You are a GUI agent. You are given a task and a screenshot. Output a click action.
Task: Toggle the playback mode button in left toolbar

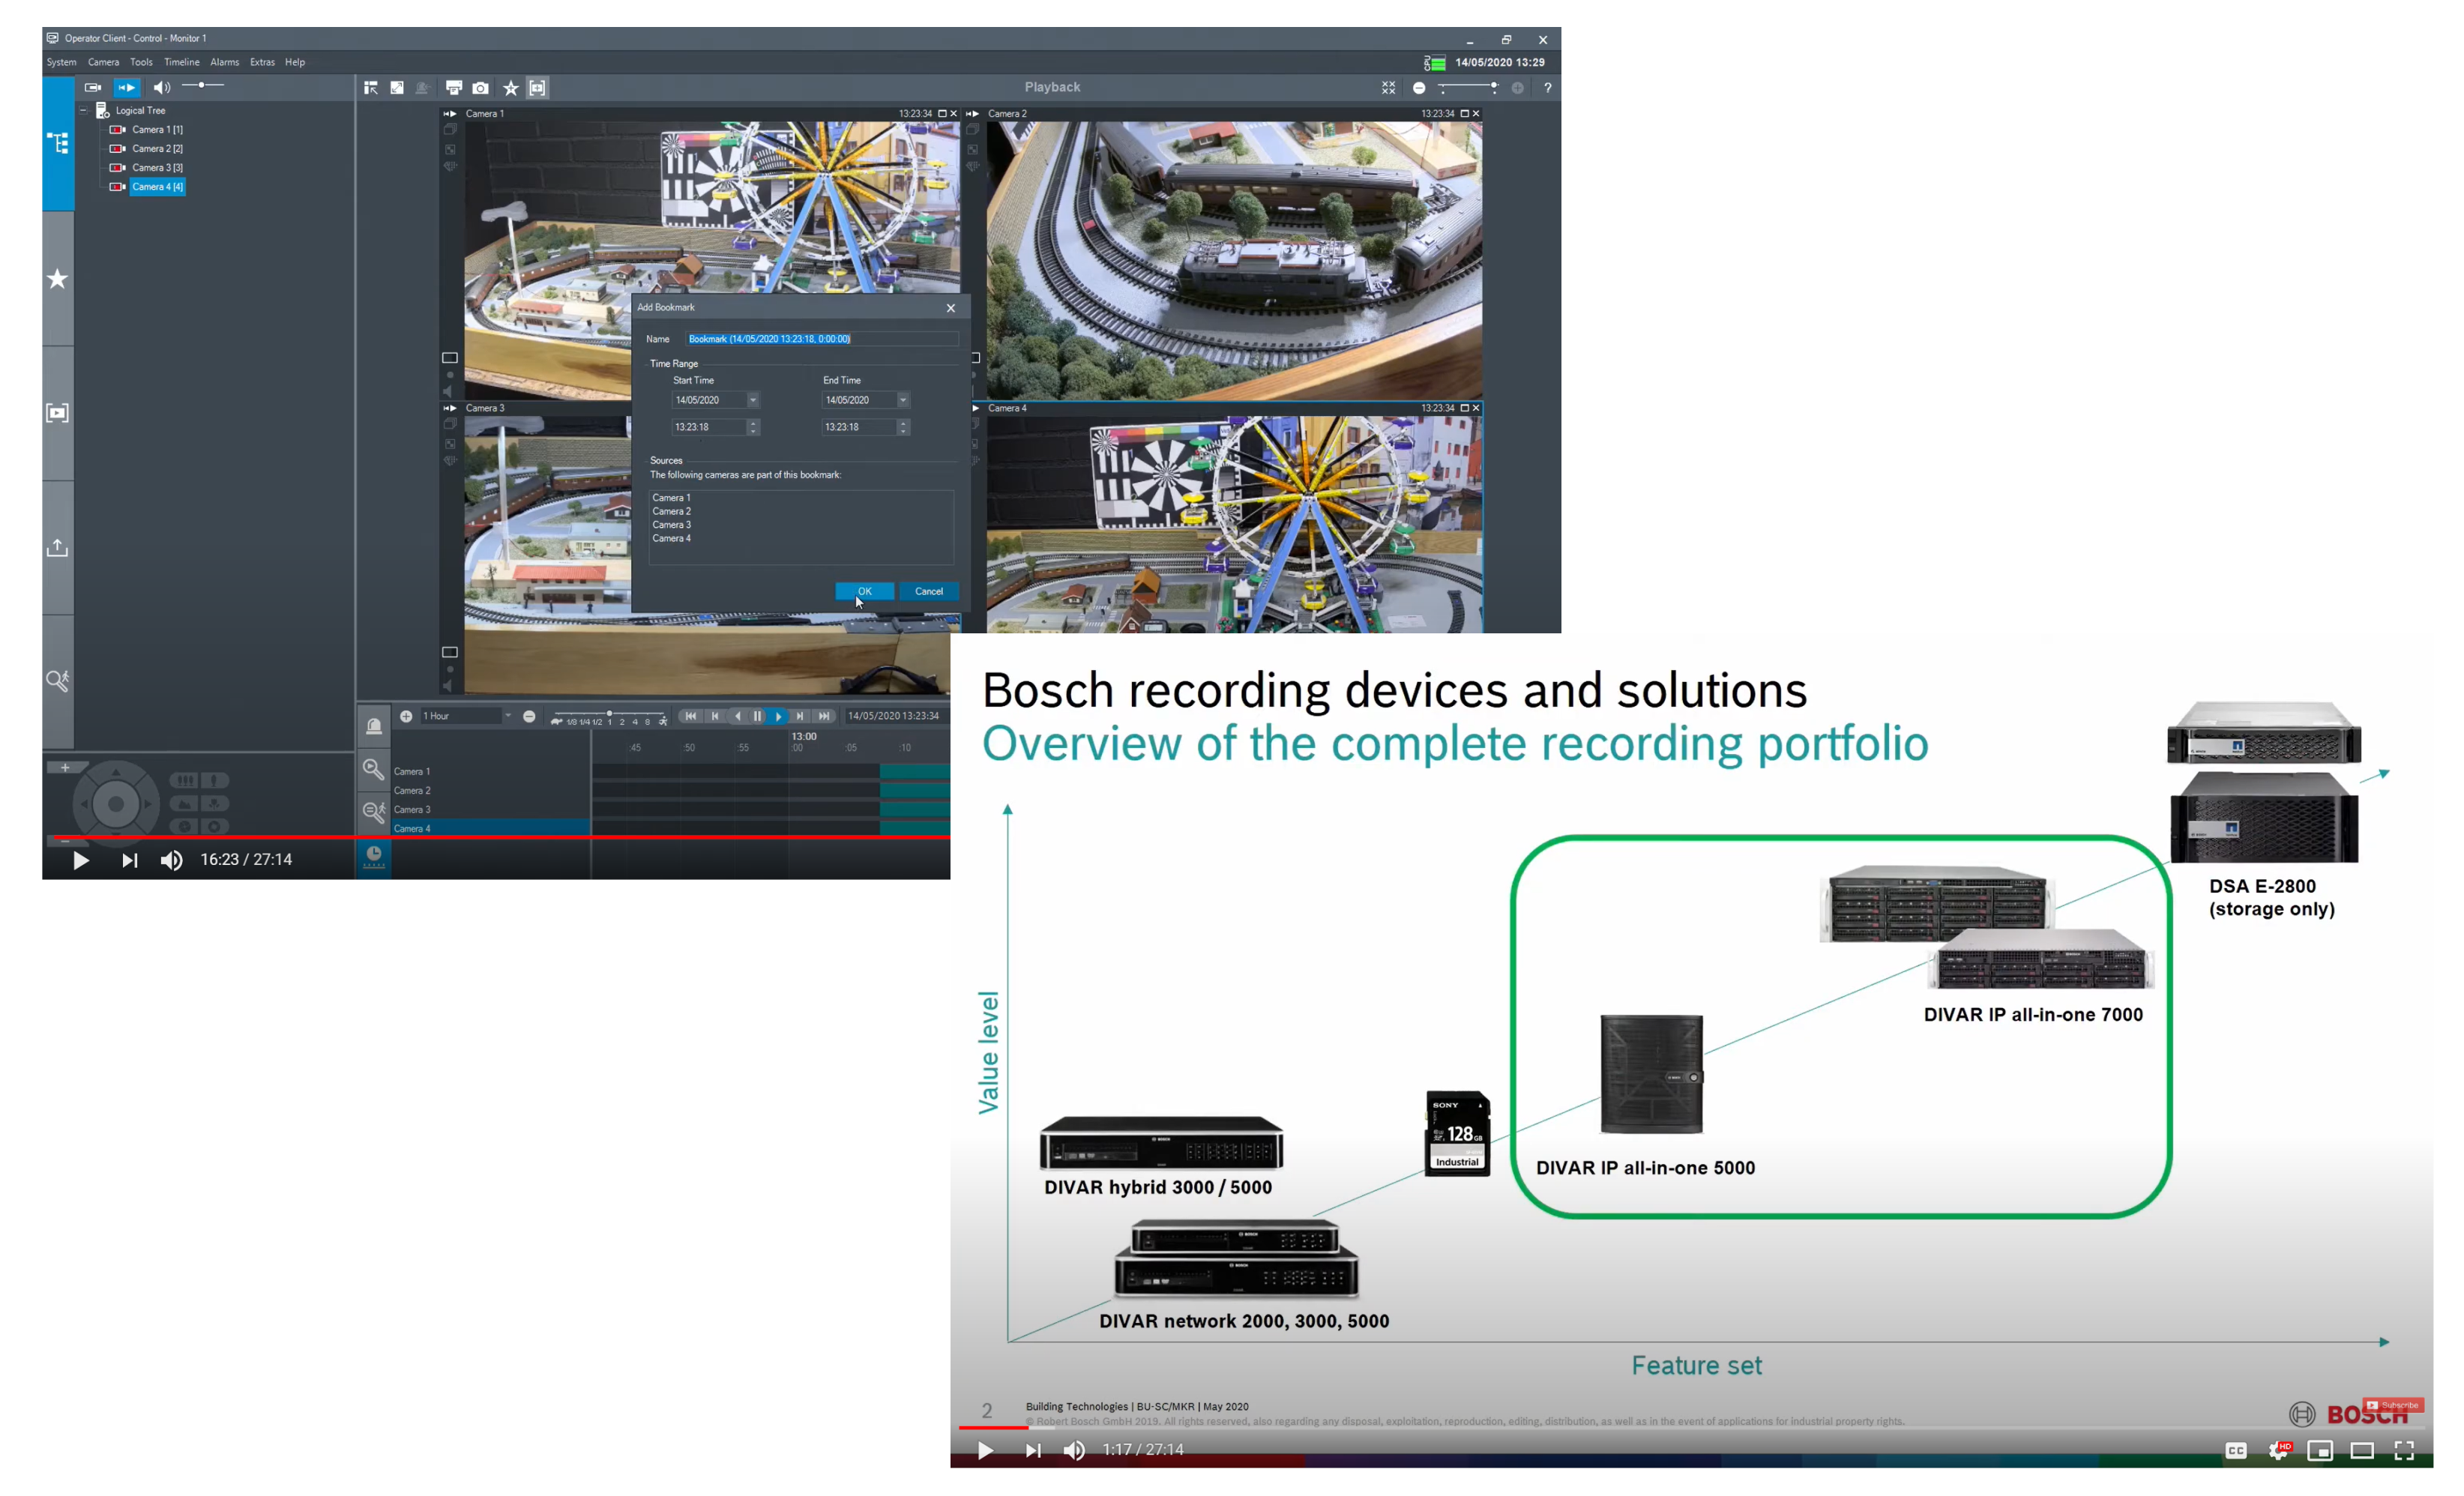pyautogui.click(x=127, y=88)
